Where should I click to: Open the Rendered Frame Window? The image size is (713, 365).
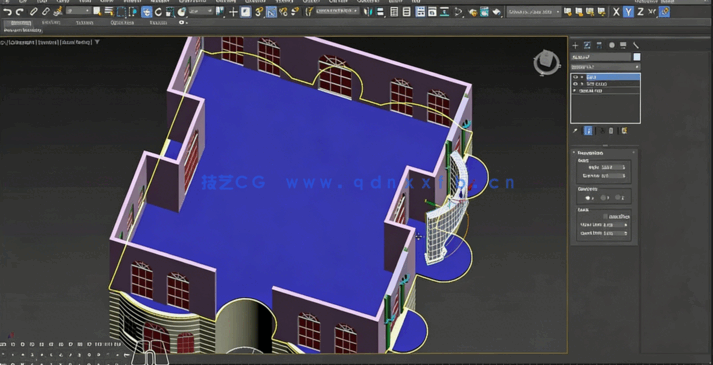[484, 12]
